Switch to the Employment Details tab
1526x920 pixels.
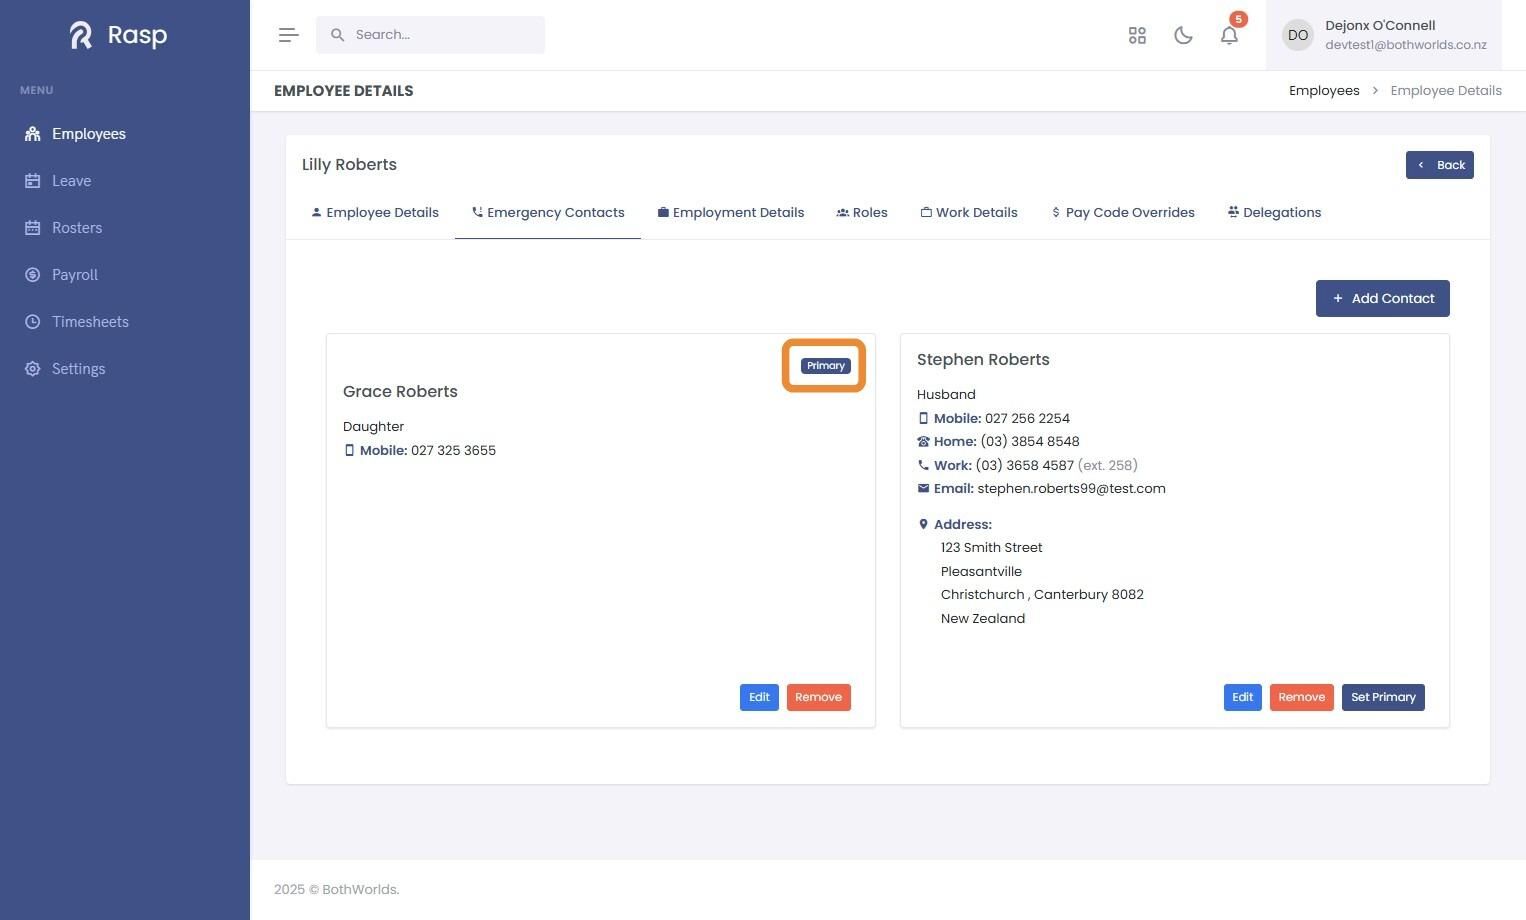[730, 213]
